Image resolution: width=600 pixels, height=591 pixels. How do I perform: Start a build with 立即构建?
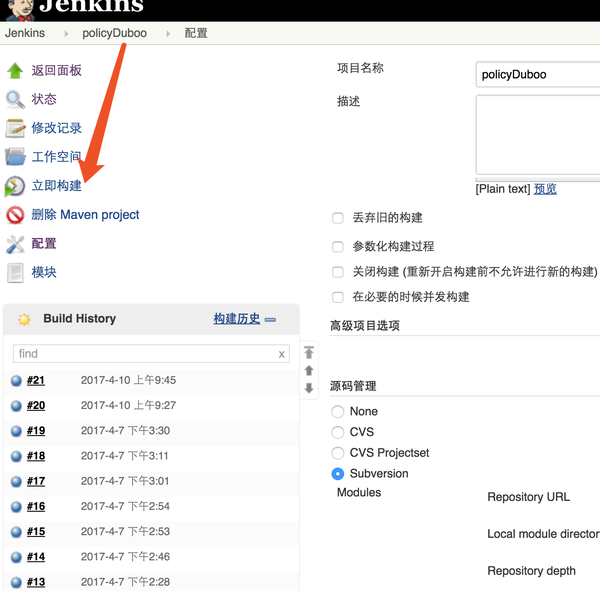pos(56,186)
